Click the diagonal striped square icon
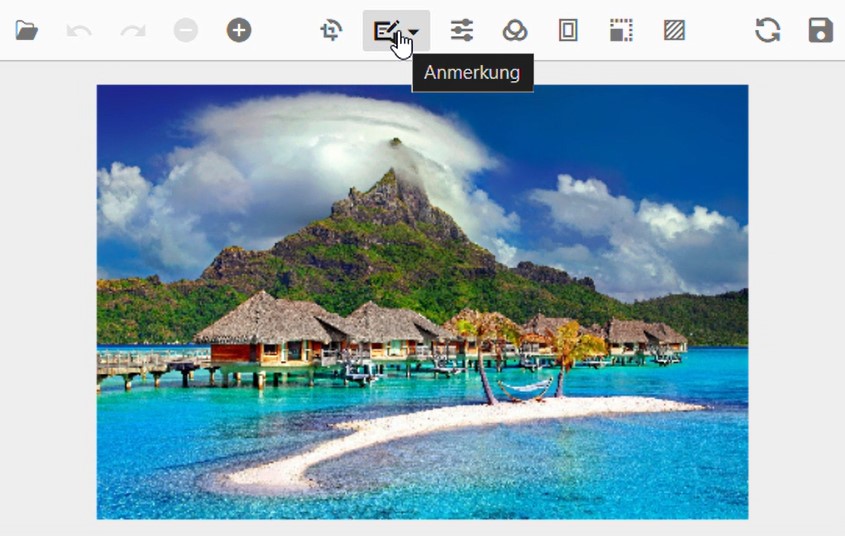The image size is (845, 536). tap(674, 30)
